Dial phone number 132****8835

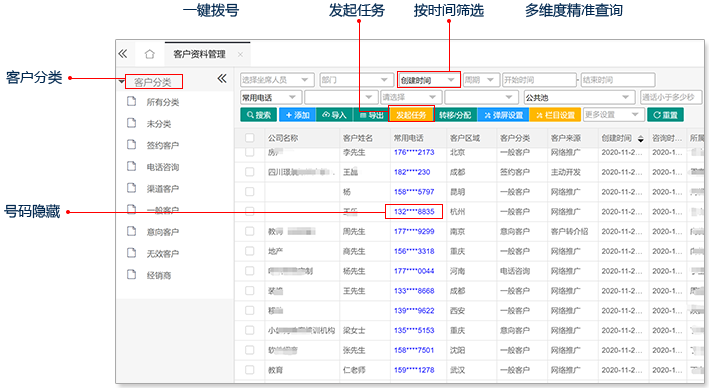414,211
